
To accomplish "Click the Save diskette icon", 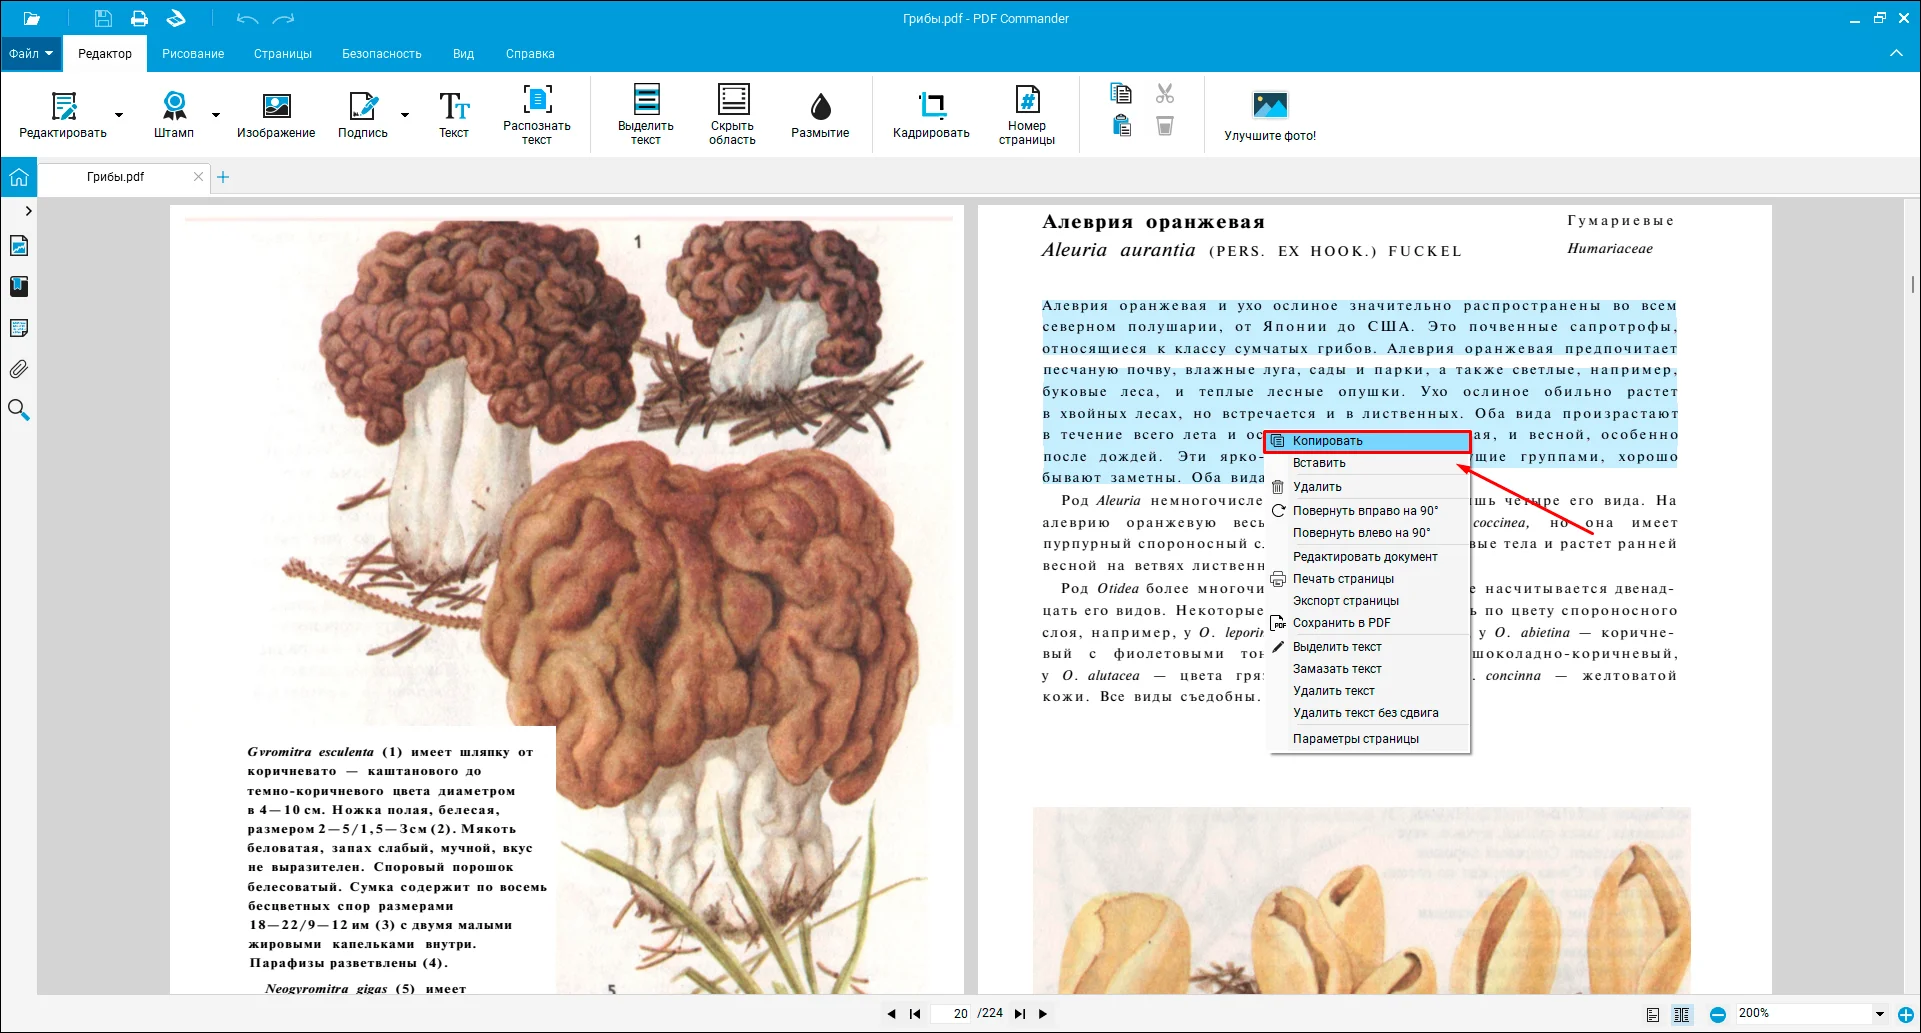I will point(103,18).
